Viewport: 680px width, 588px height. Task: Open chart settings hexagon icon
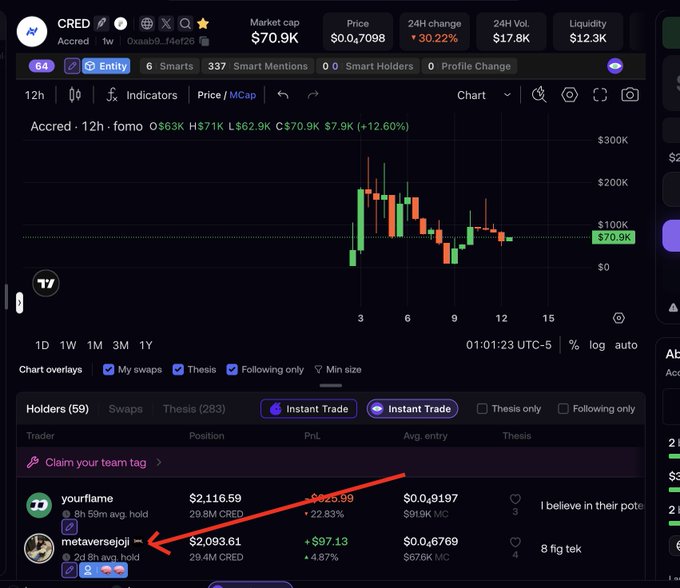(x=569, y=95)
